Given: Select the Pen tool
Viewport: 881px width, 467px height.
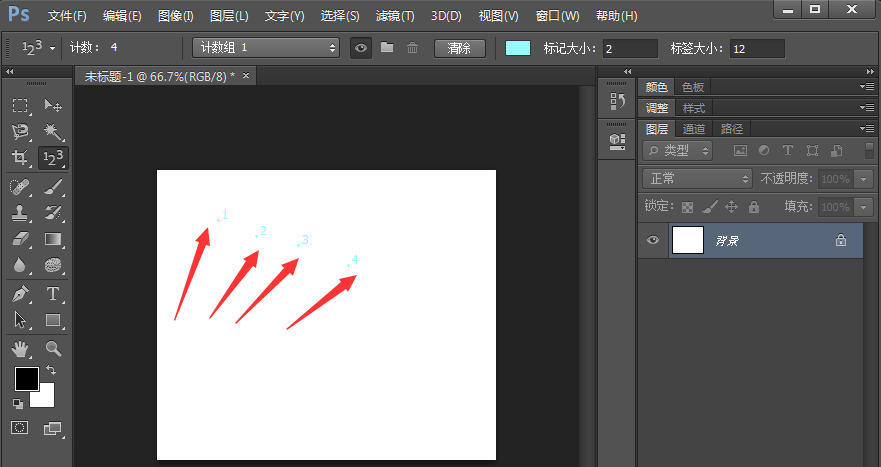Looking at the screenshot, I should (20, 294).
